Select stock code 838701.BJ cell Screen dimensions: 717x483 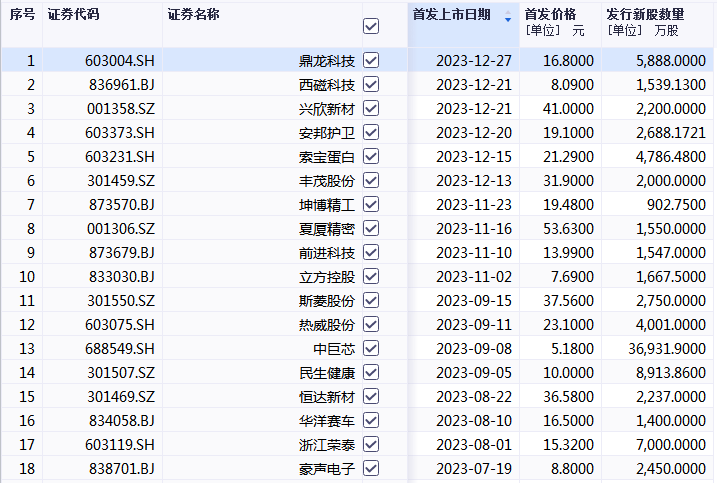[x=121, y=468]
